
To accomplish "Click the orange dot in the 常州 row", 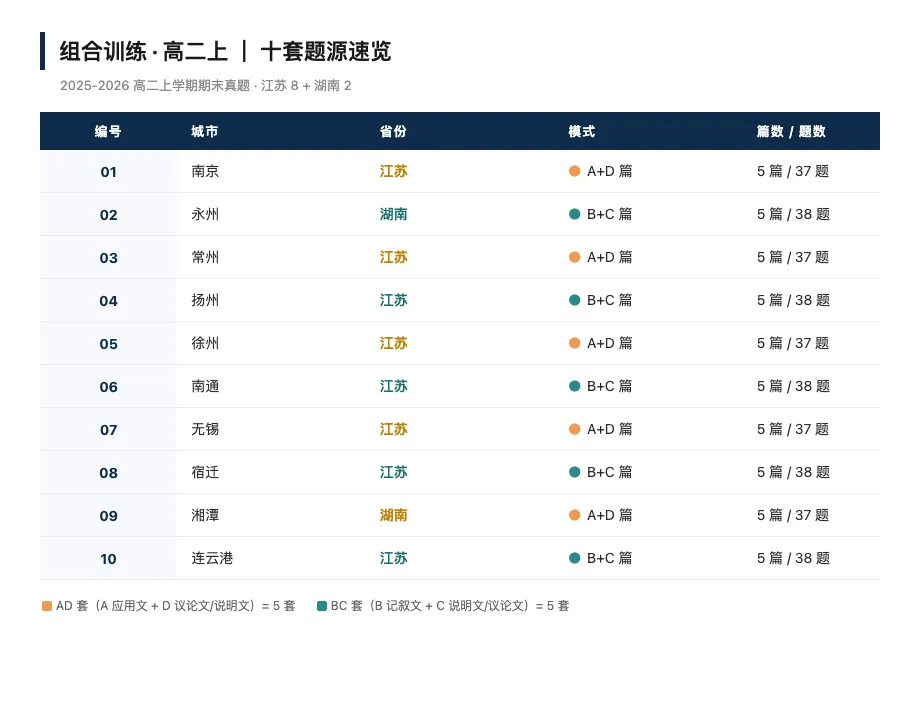I will 574,257.
